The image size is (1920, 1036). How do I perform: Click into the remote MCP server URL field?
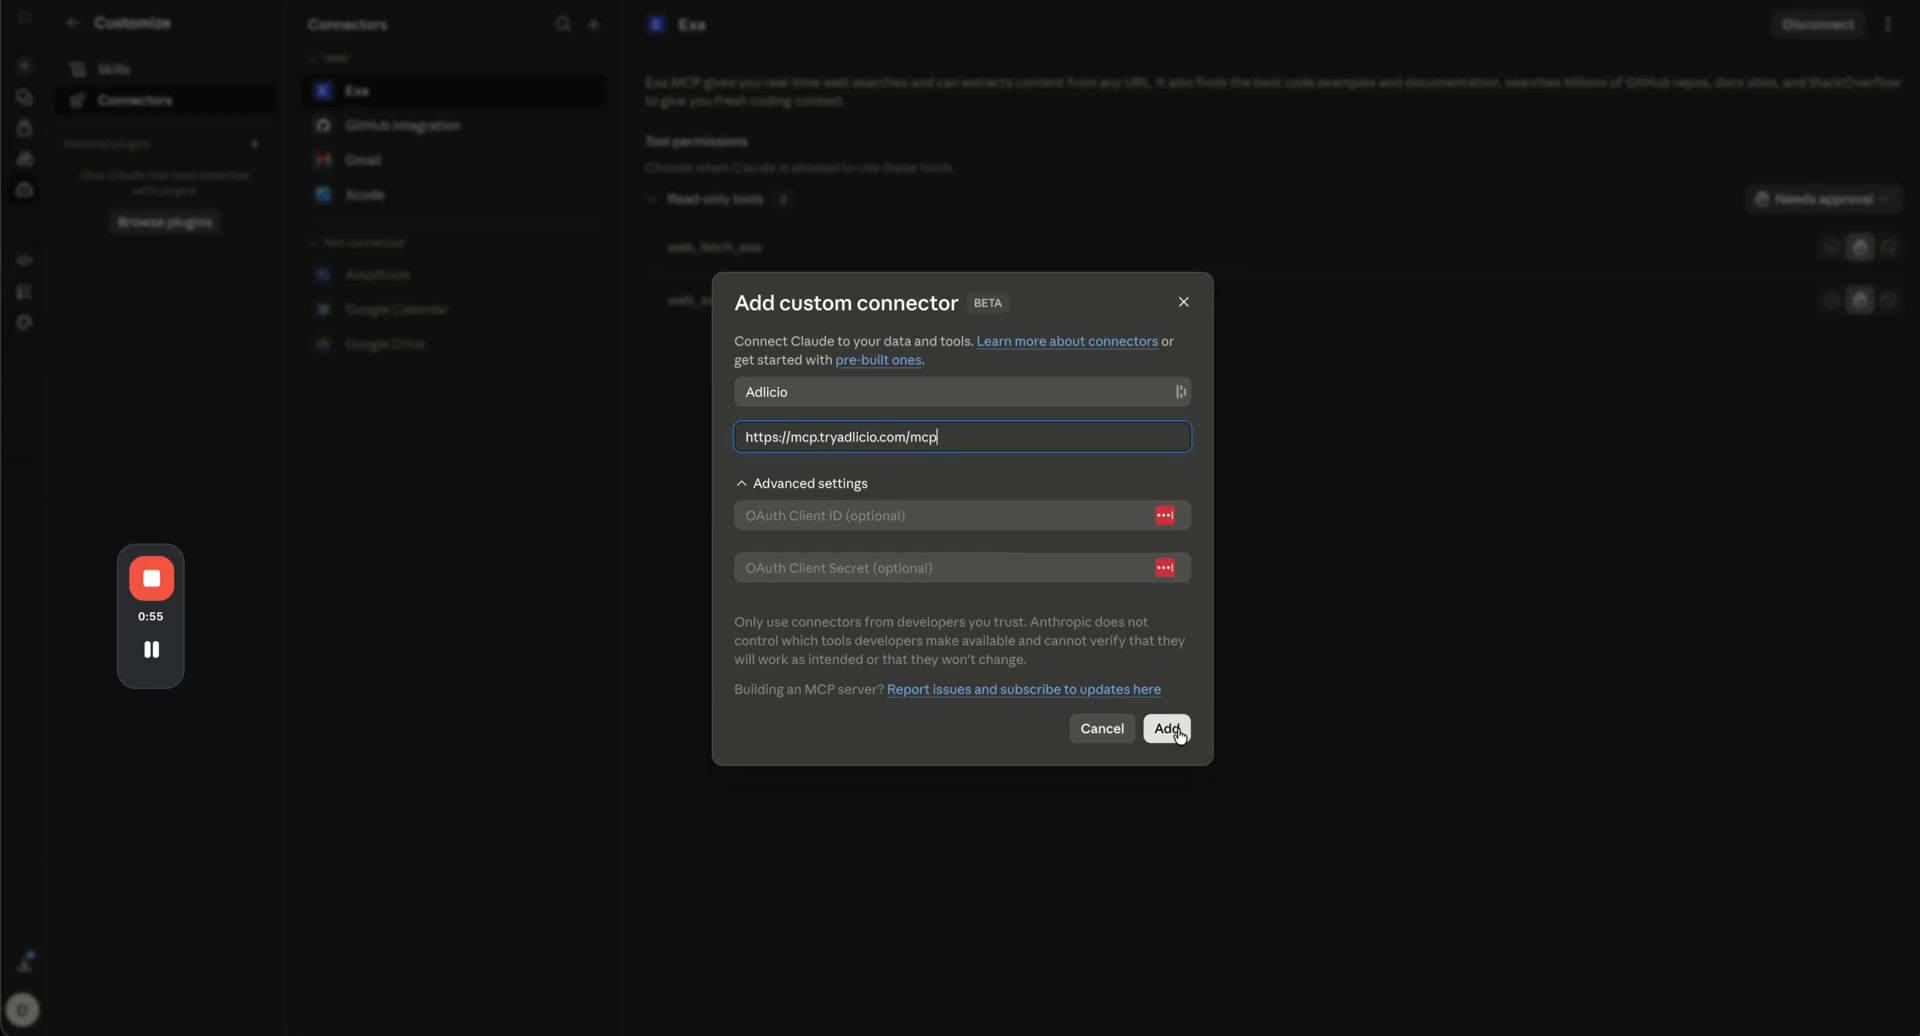click(x=962, y=437)
